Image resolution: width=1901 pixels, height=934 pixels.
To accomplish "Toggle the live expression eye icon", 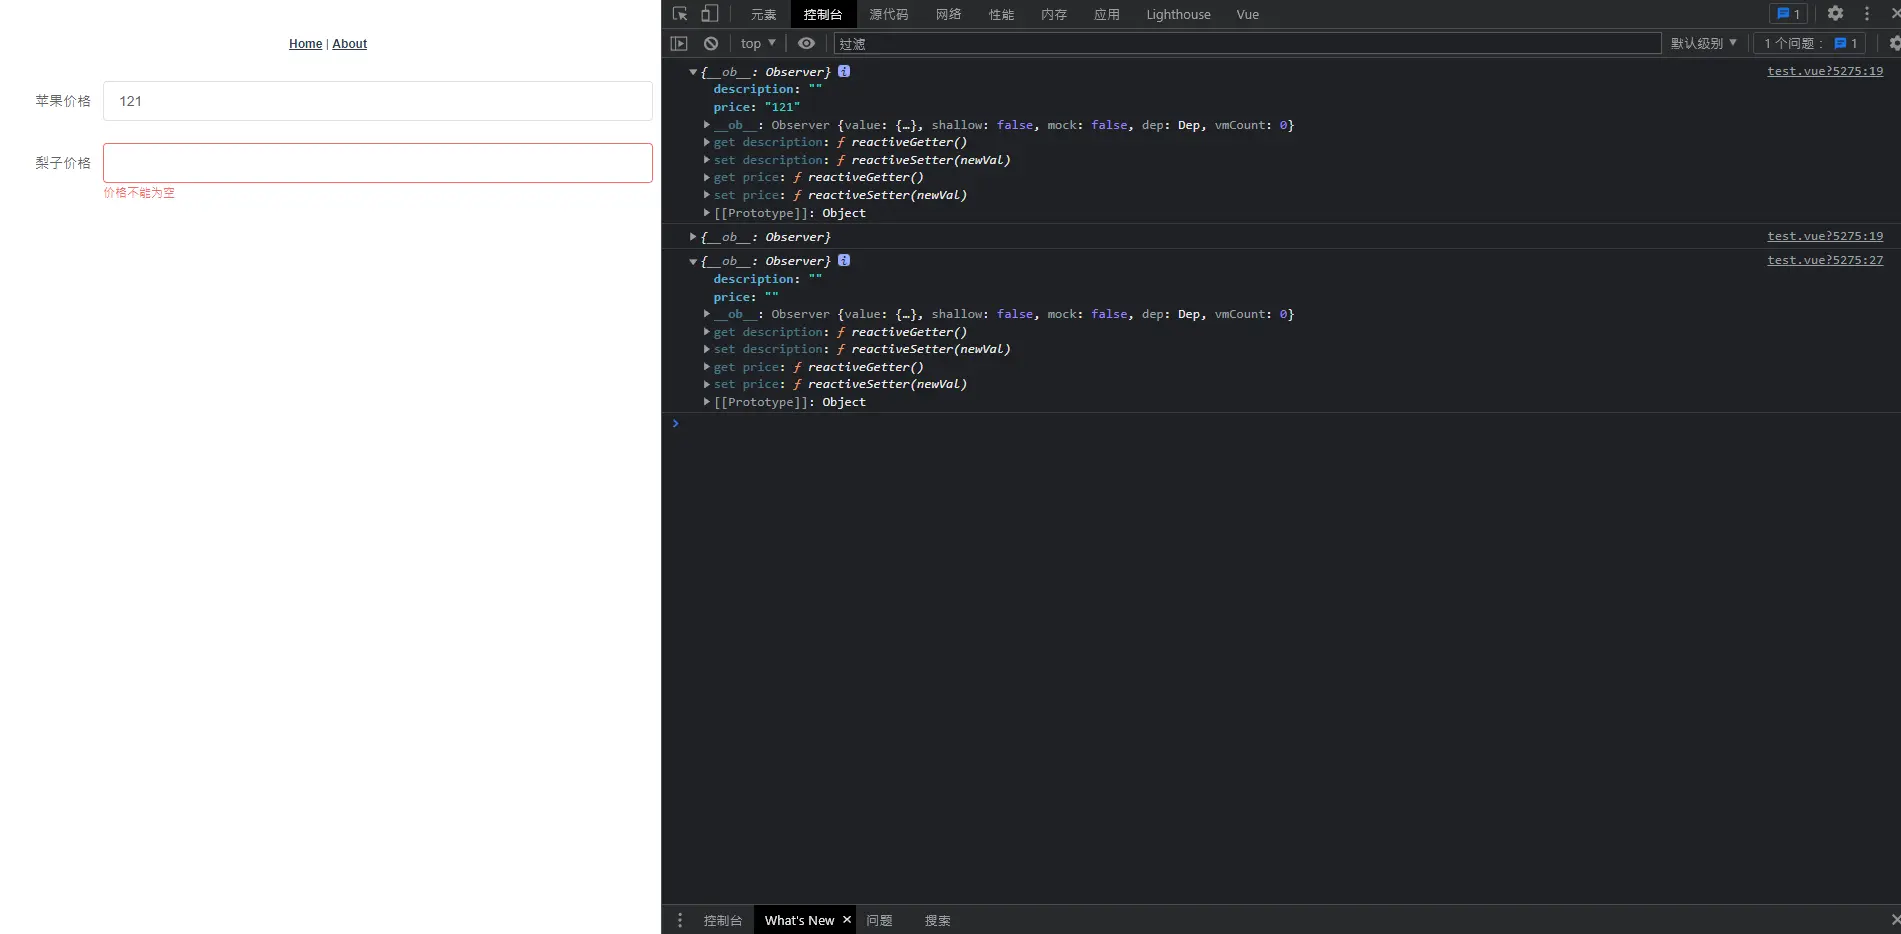I will [x=806, y=43].
